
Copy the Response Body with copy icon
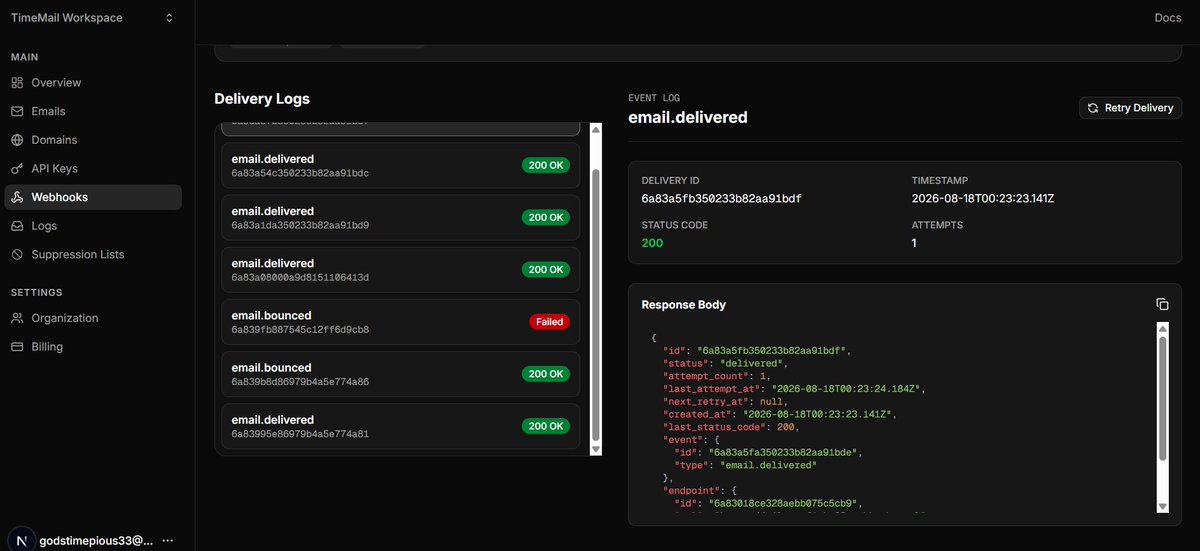(x=1162, y=304)
